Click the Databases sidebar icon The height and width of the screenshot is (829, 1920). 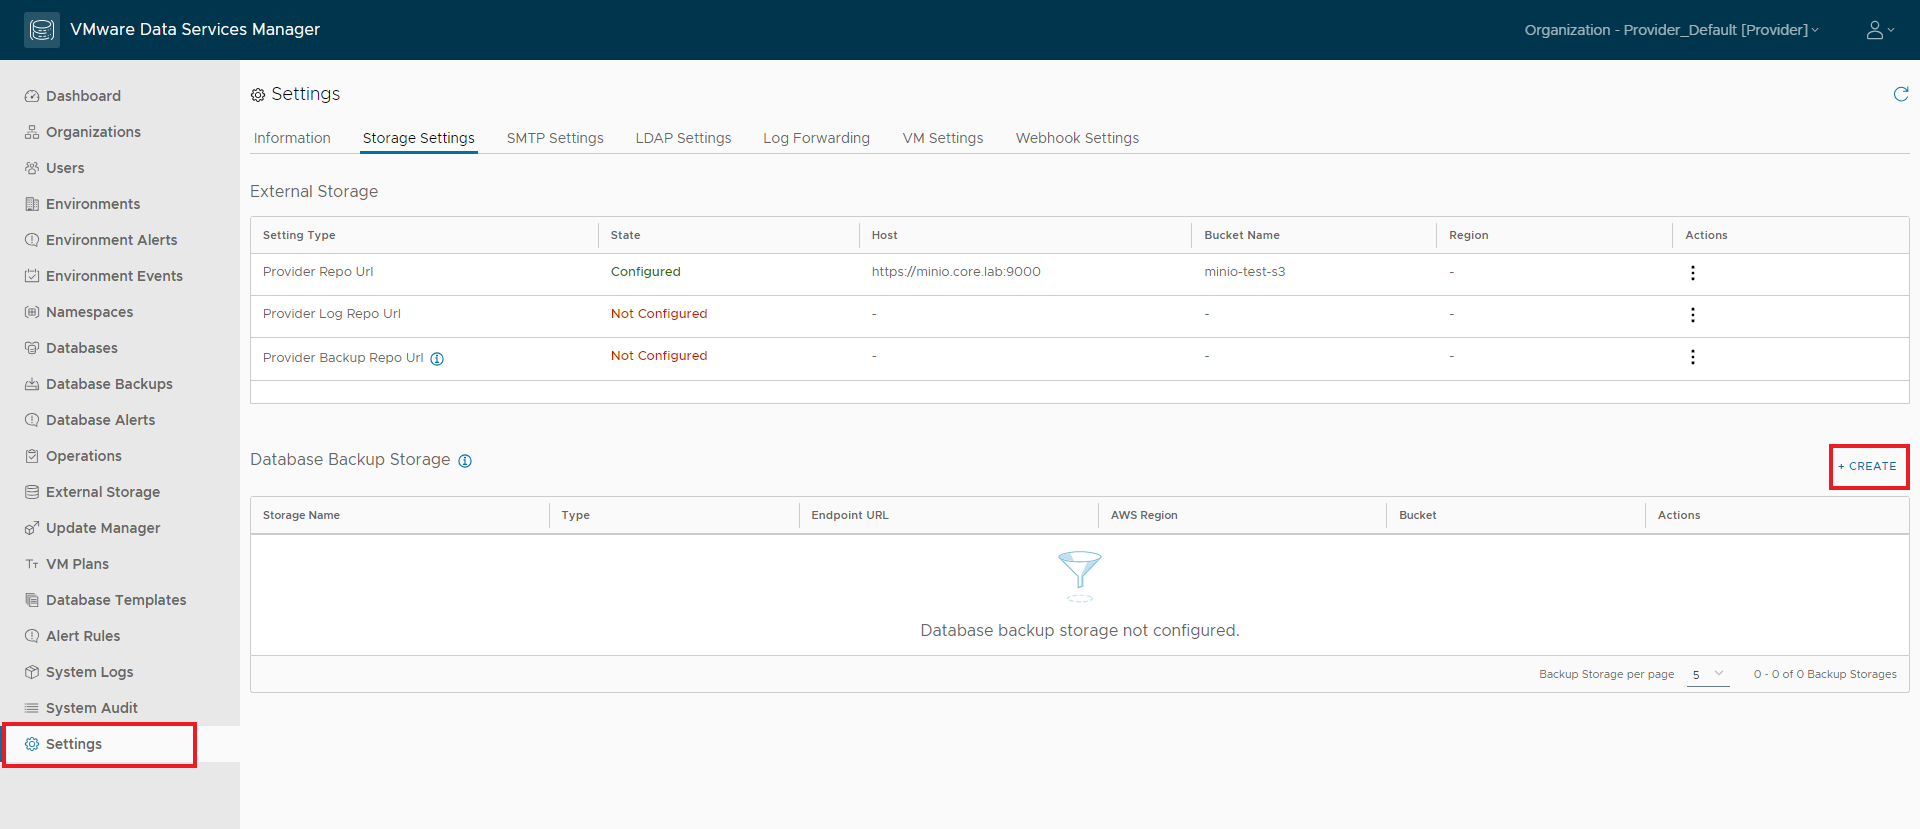pyautogui.click(x=32, y=348)
